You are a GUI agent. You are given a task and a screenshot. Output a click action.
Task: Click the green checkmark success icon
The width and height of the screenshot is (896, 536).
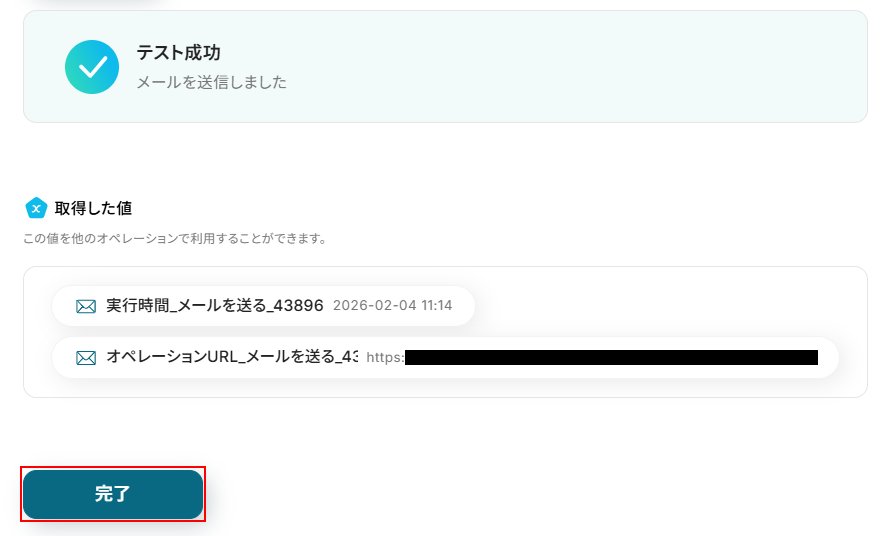pyautogui.click(x=92, y=67)
